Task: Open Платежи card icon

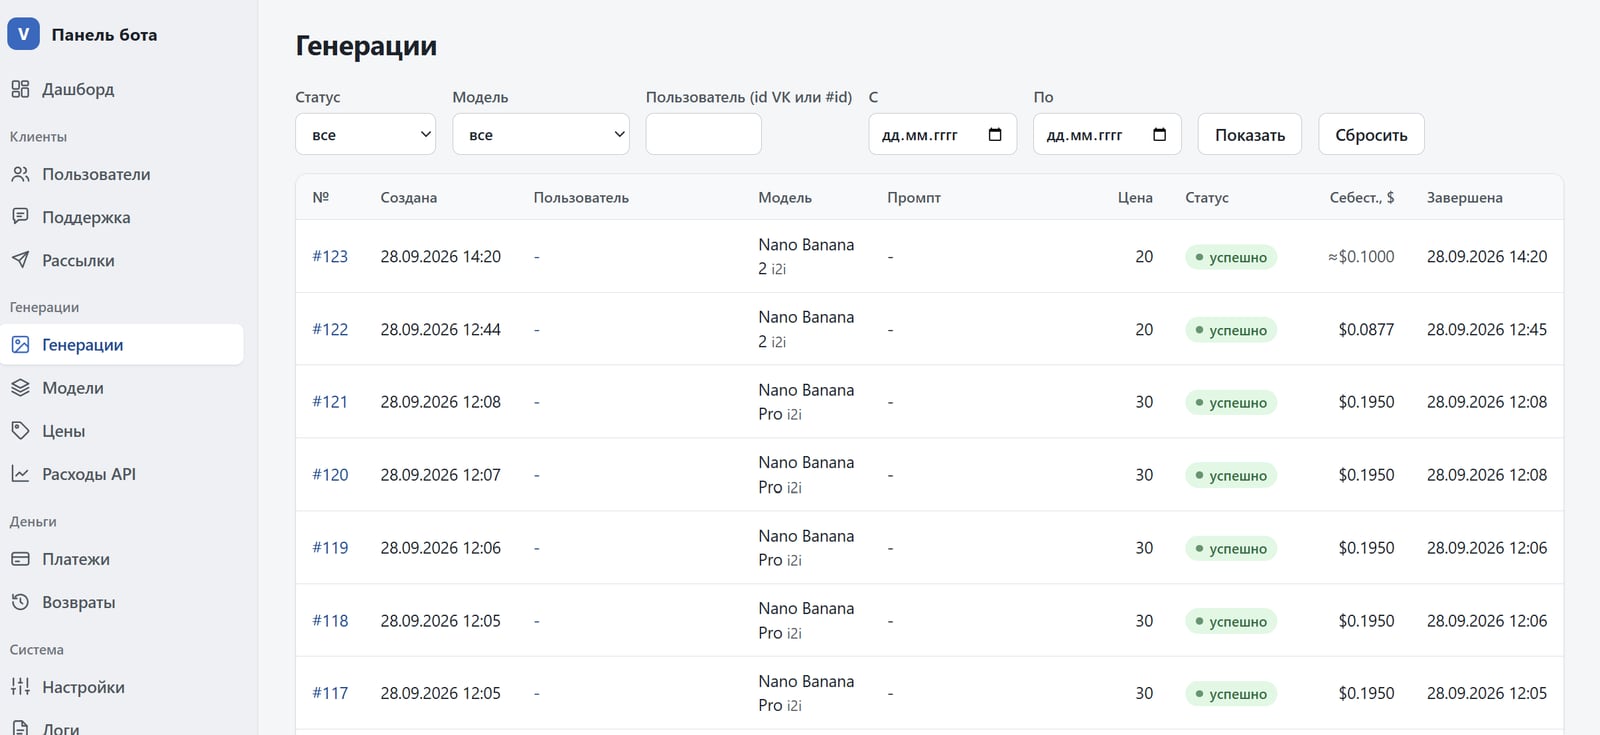Action: point(20,559)
